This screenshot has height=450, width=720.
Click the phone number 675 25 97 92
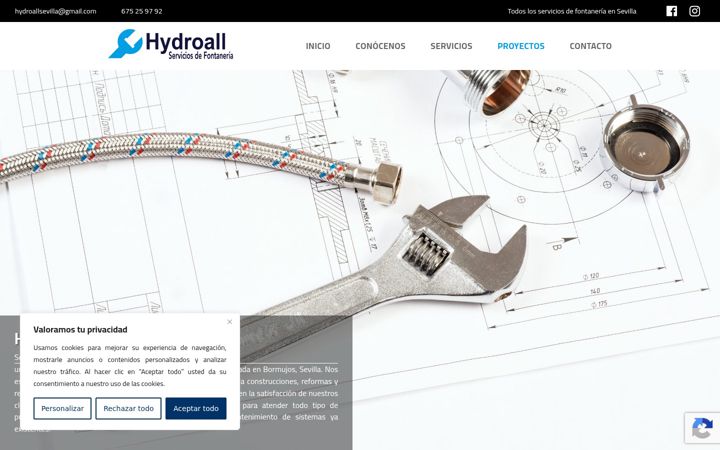(141, 11)
